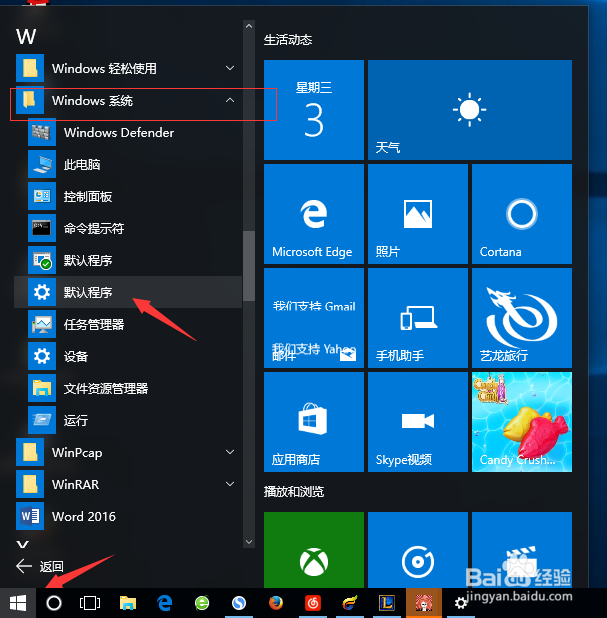Open Task View on the taskbar

(90, 603)
